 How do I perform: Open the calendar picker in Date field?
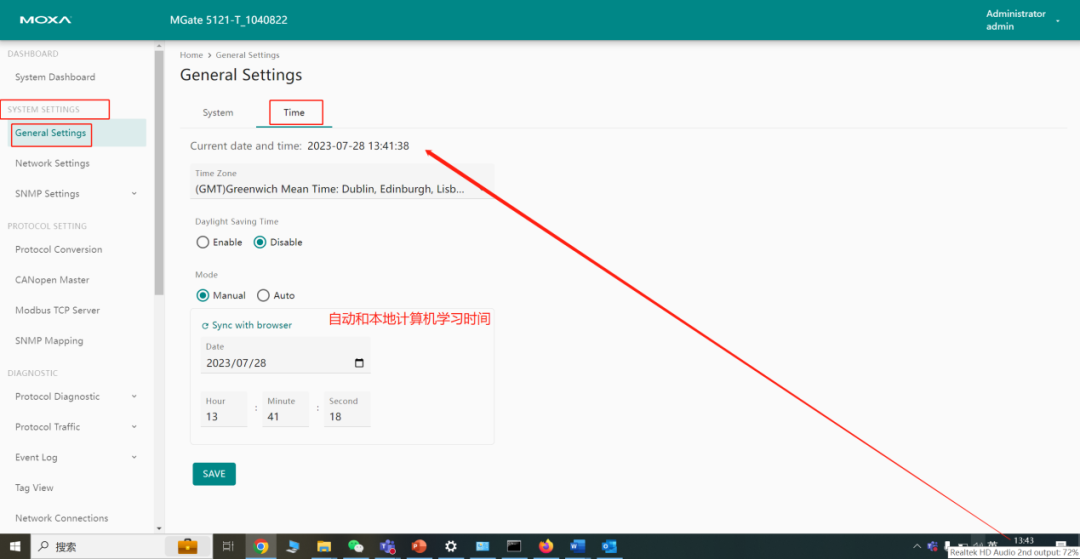(359, 363)
